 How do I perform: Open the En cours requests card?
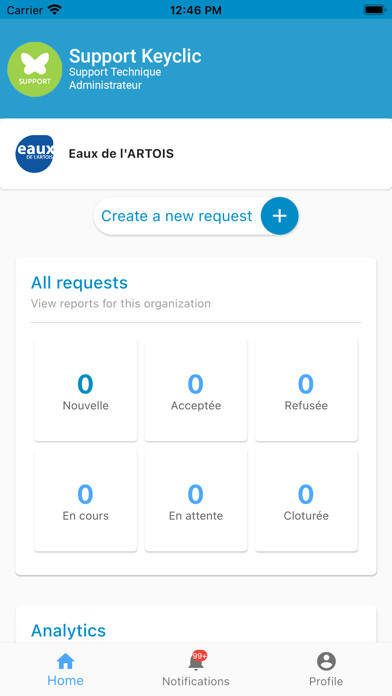[x=86, y=501]
